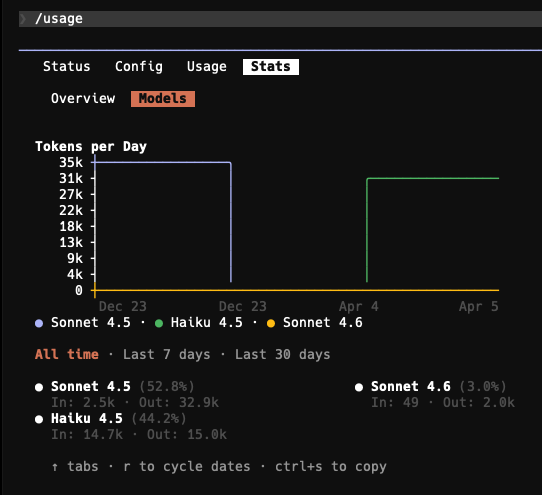Click the Haiku 4.5 (44.2%) stats heading

[x=119, y=419]
